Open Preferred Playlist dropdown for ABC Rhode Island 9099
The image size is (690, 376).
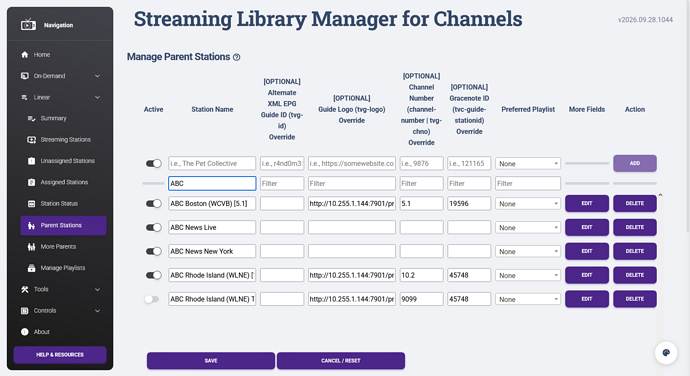[528, 299]
